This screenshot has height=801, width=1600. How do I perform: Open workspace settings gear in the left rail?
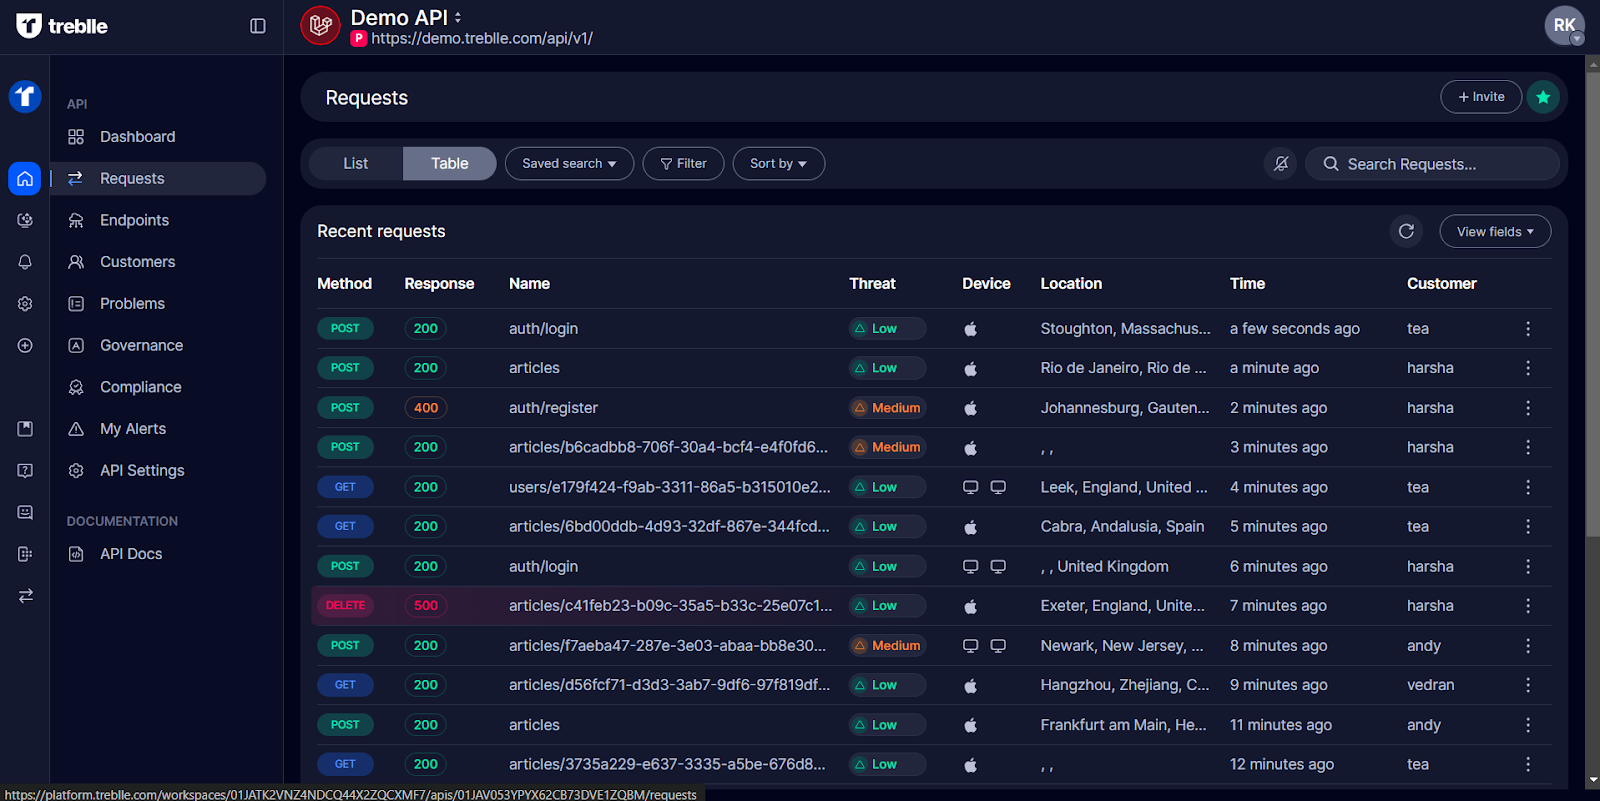point(25,304)
